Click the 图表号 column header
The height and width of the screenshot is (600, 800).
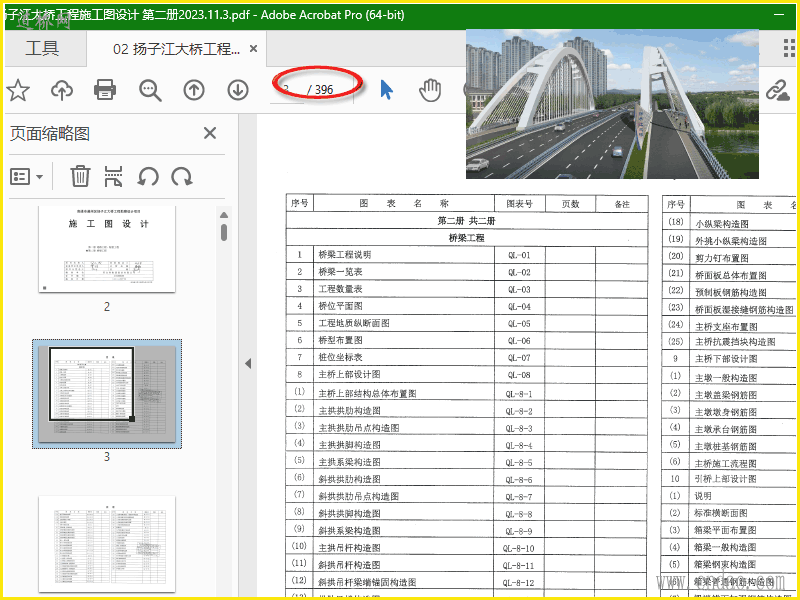pyautogui.click(x=519, y=204)
